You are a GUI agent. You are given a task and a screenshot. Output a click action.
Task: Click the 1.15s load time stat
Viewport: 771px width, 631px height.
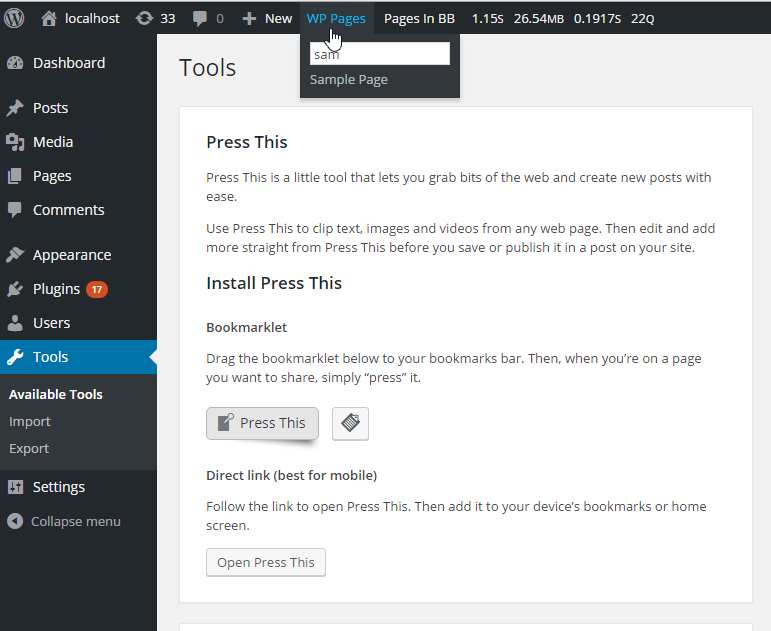(x=488, y=19)
